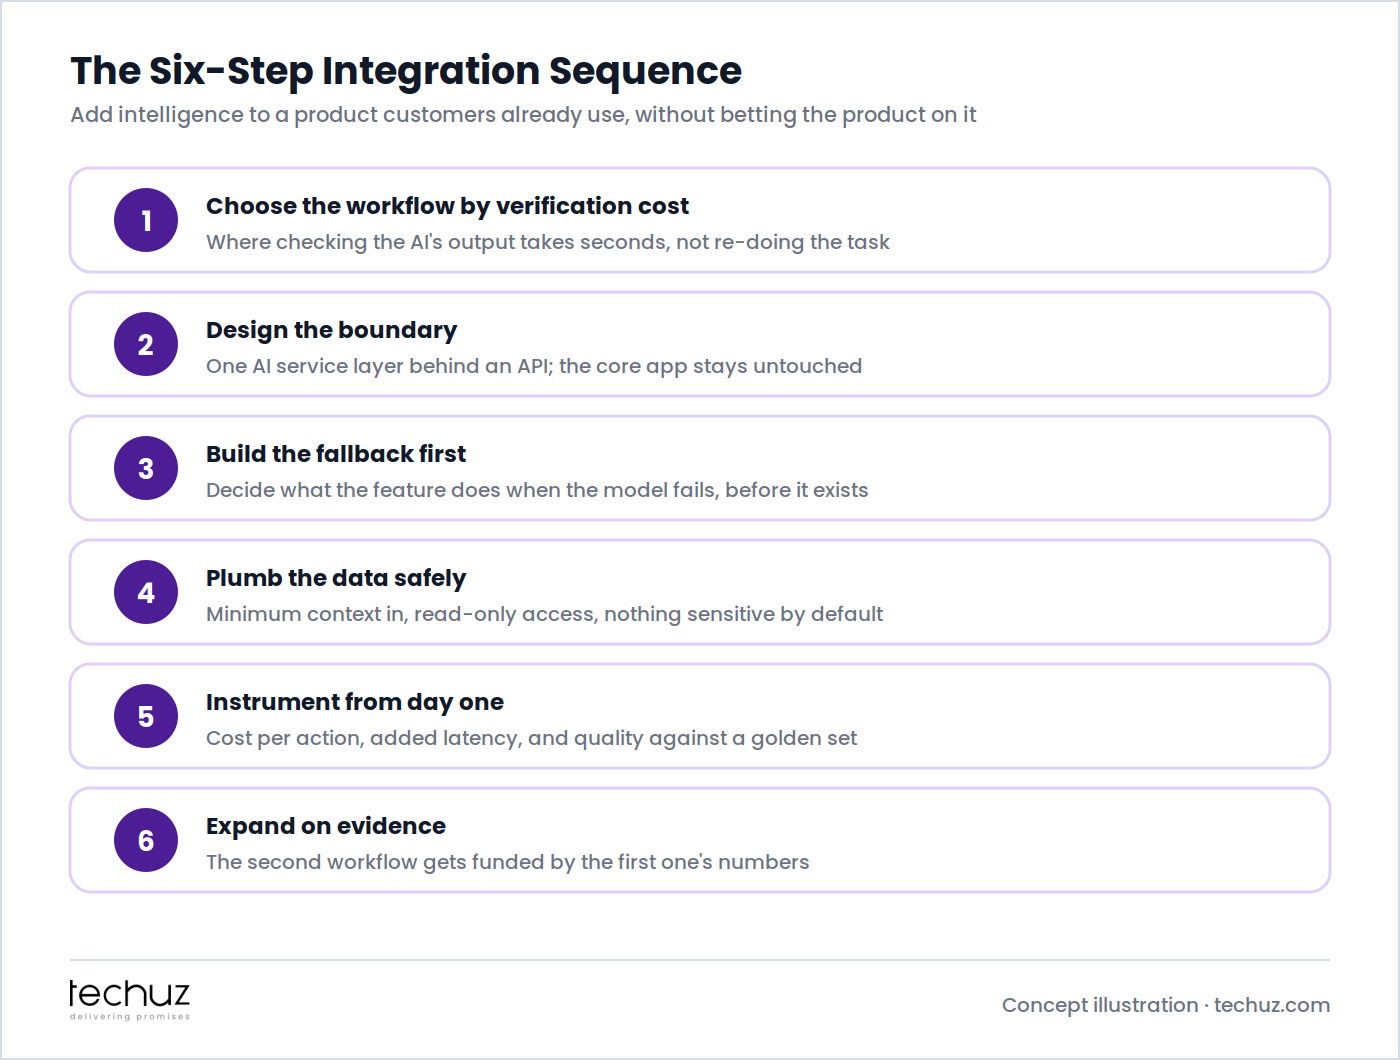Image resolution: width=1400 pixels, height=1060 pixels.
Task: Click the 'Concept illustration · techuz.com' footer text
Action: tap(1166, 1005)
